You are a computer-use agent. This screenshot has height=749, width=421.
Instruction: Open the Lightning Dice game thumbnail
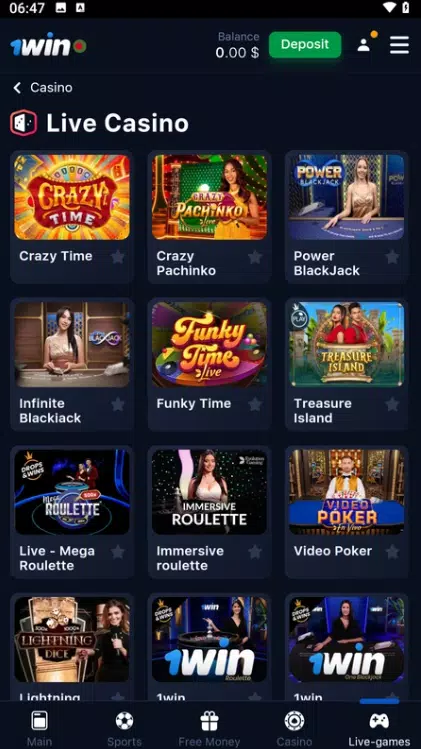tap(72, 639)
